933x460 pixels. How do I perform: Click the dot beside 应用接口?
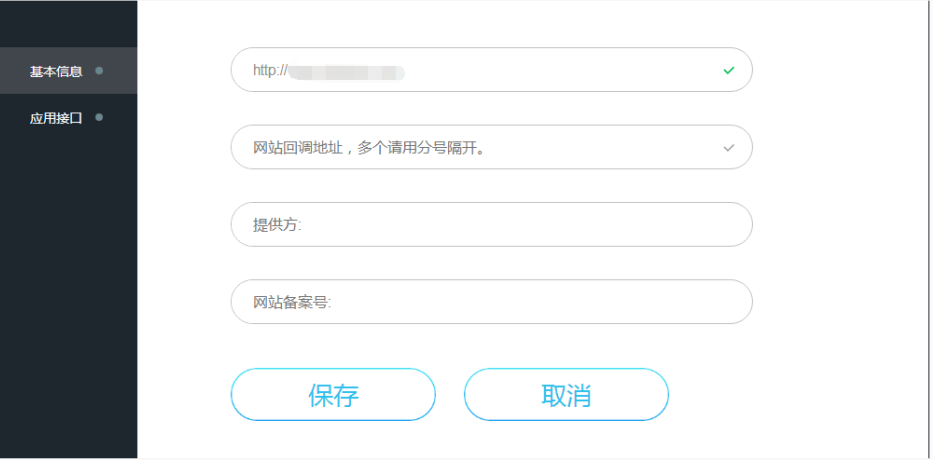click(99, 117)
